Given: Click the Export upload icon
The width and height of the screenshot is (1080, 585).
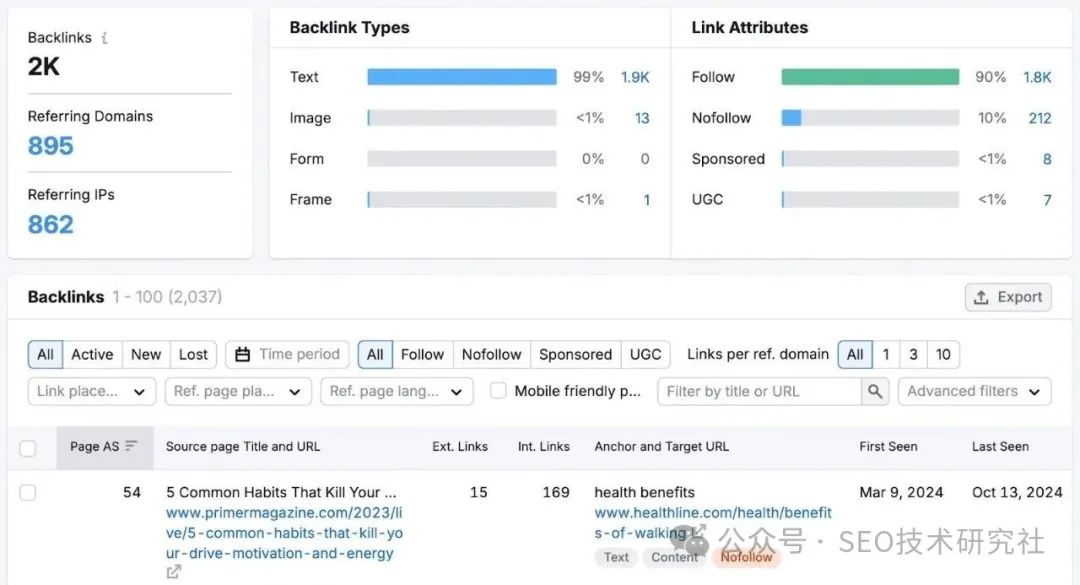Looking at the screenshot, I should (x=982, y=297).
